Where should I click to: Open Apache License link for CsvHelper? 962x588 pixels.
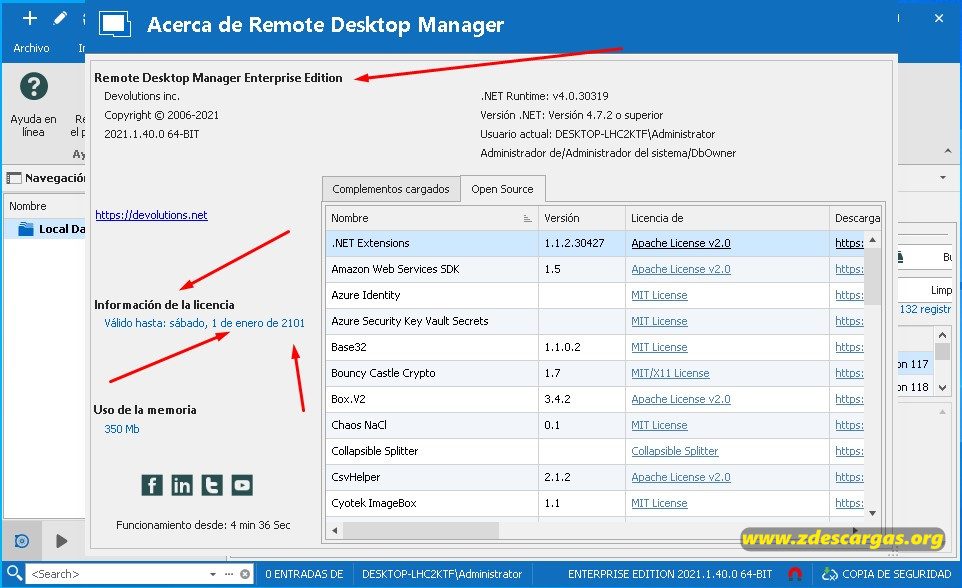[681, 477]
